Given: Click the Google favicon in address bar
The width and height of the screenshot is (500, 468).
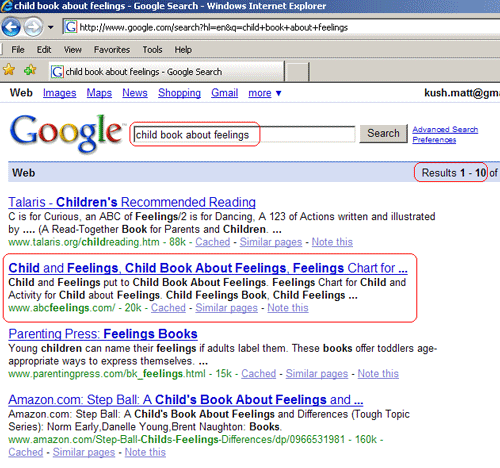Looking at the screenshot, I should coord(71,27).
